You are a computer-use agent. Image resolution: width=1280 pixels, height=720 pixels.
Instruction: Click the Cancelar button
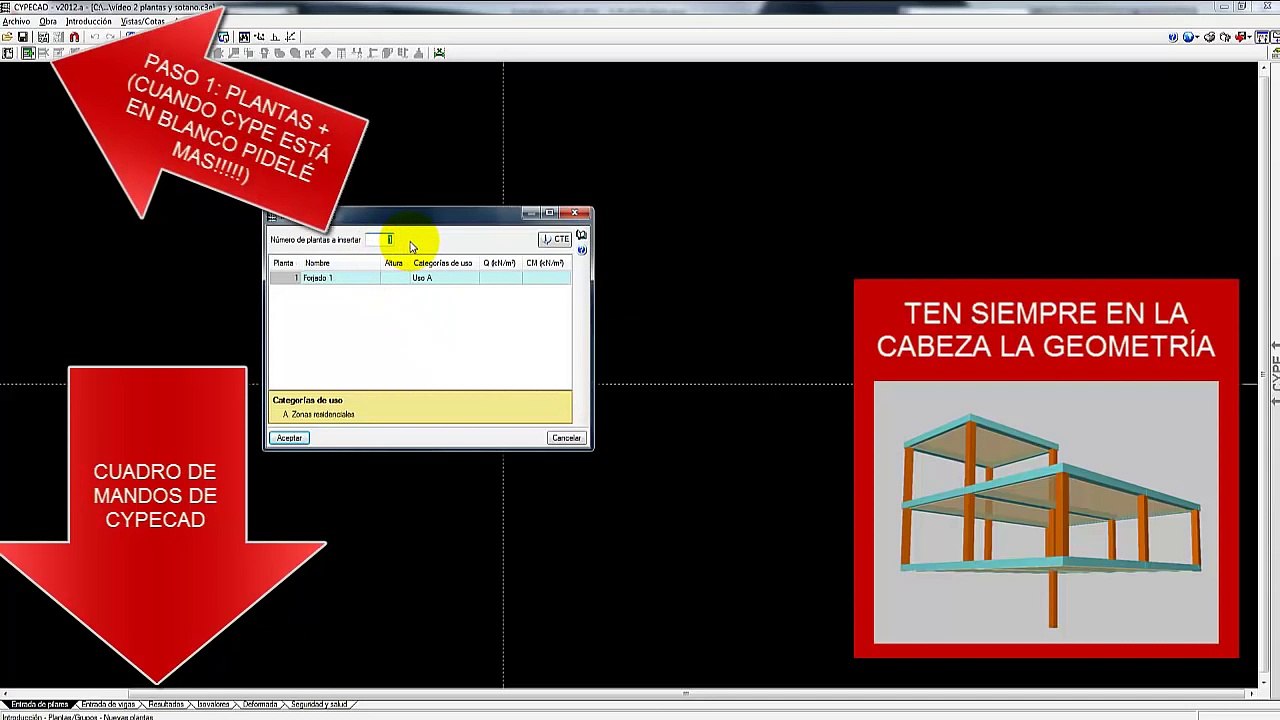pos(566,438)
